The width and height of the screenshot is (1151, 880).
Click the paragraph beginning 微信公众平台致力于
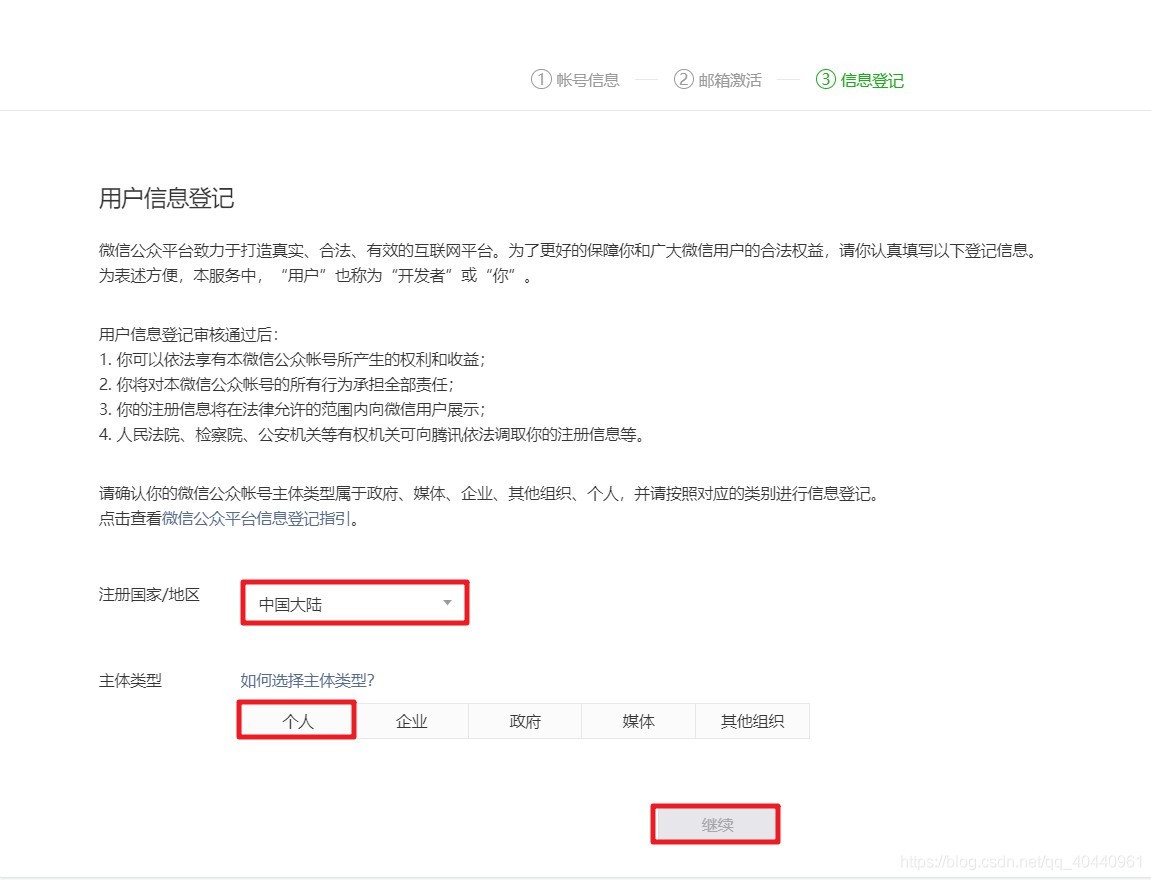click(x=570, y=250)
